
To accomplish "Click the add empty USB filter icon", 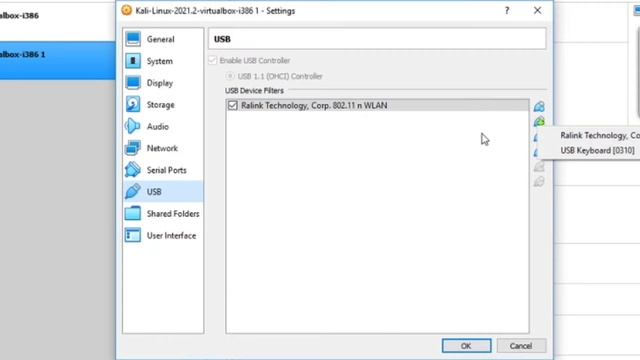I will 539,107.
